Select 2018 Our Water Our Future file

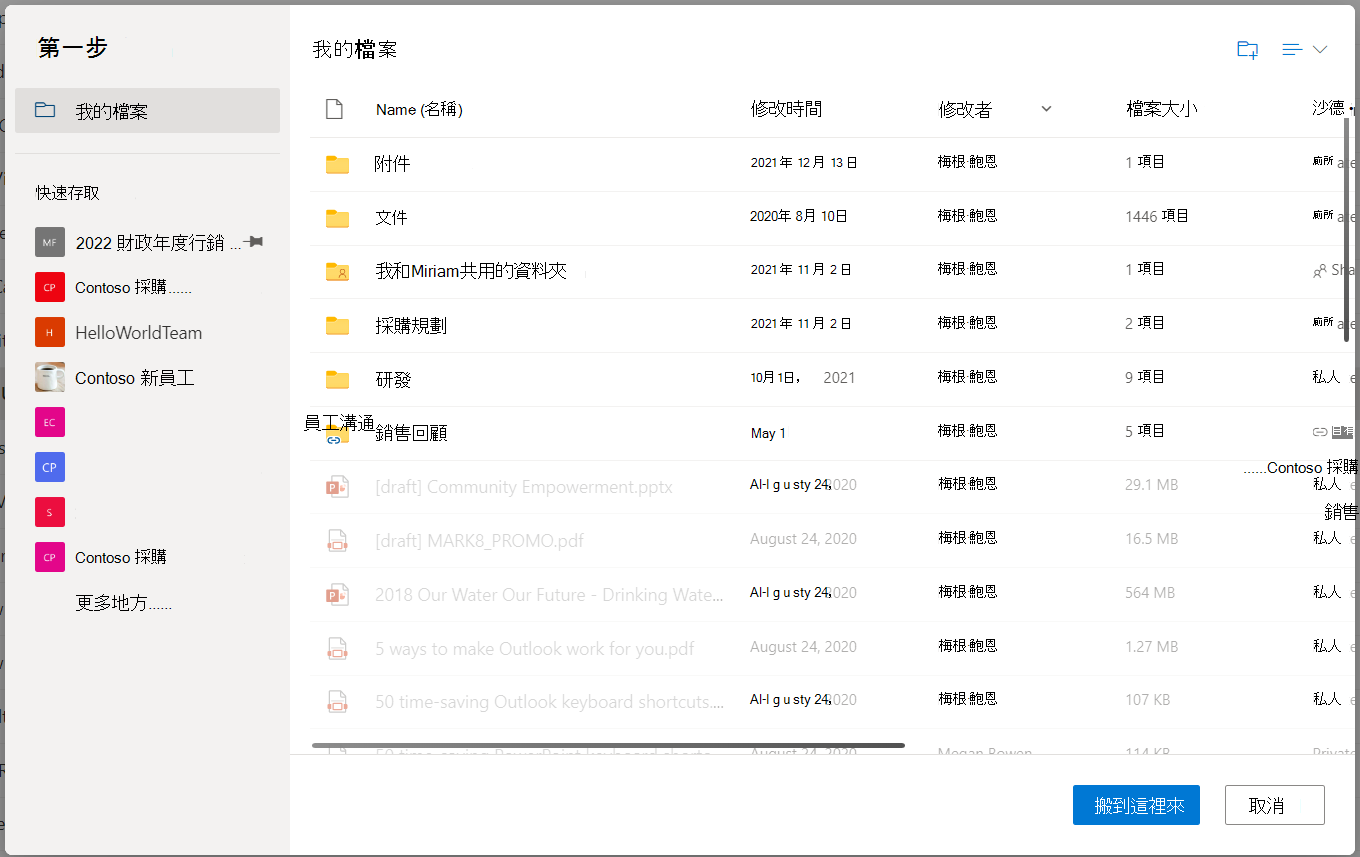coord(549,595)
